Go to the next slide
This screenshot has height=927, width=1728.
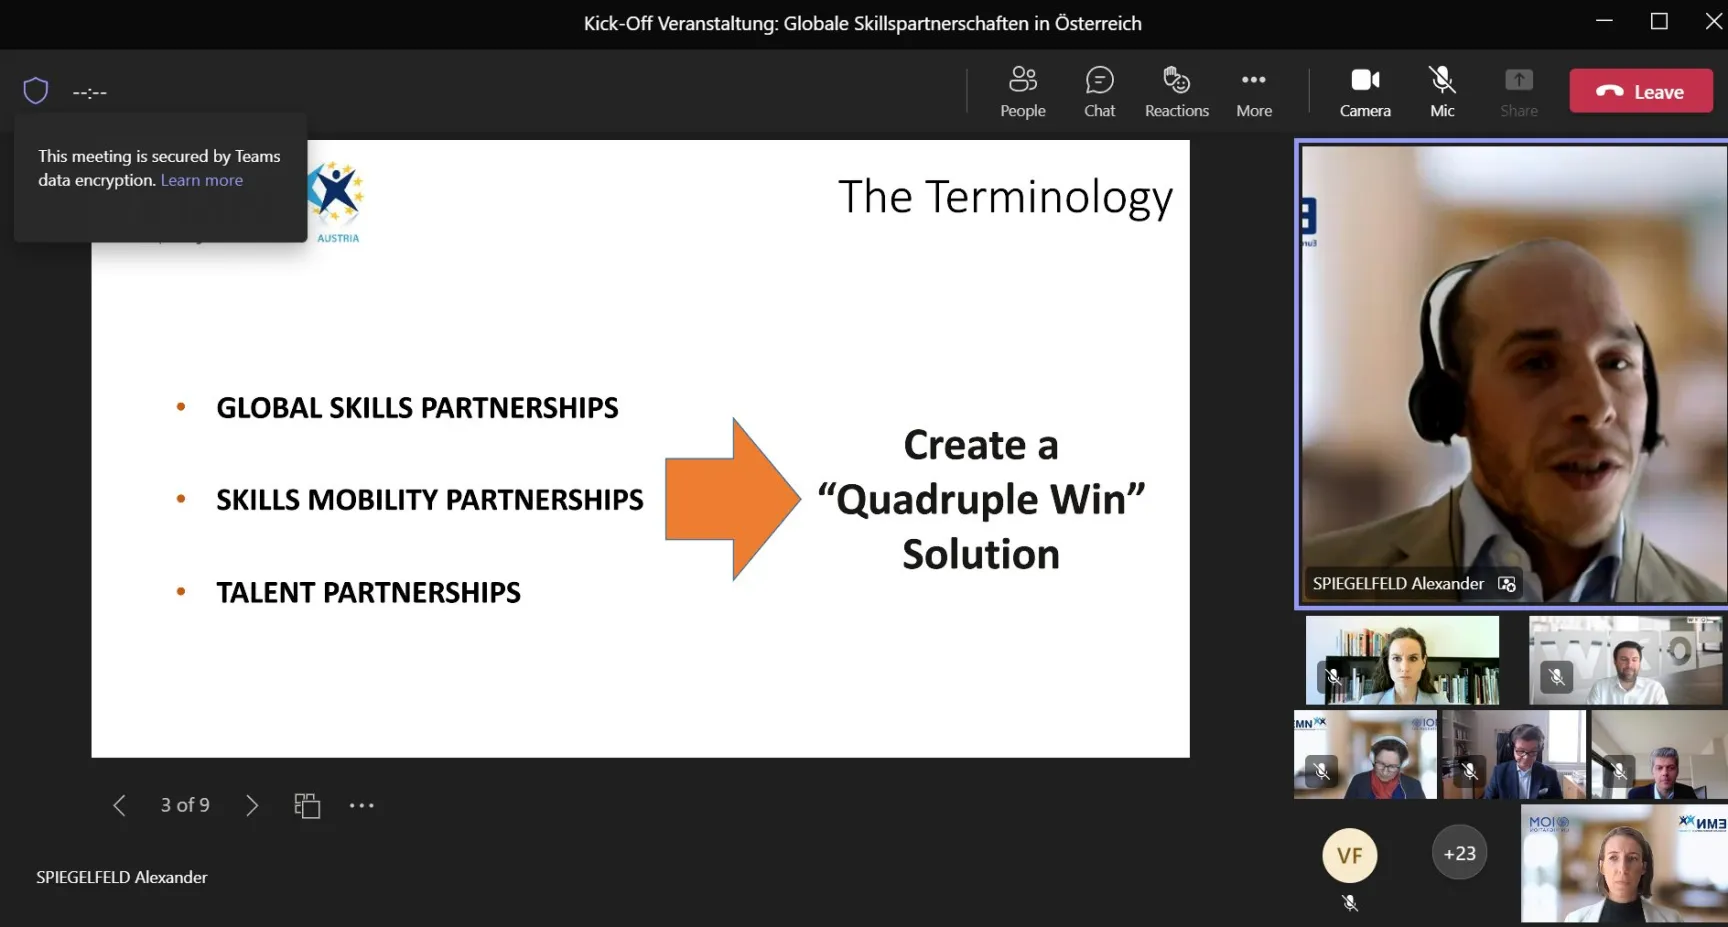(252, 805)
